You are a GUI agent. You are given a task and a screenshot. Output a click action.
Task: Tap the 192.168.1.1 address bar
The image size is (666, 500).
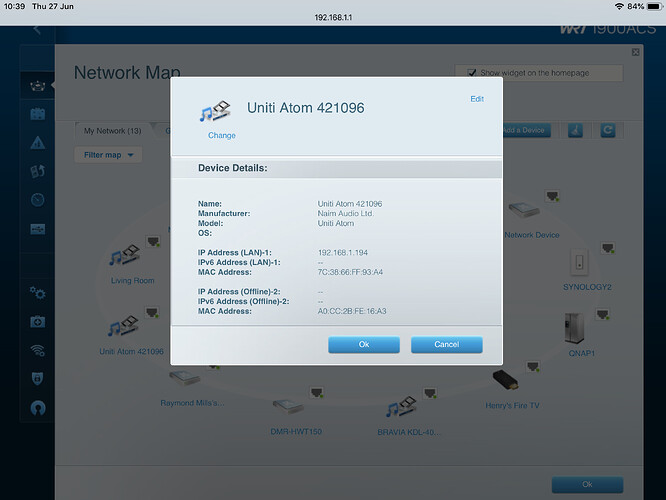coord(333,17)
